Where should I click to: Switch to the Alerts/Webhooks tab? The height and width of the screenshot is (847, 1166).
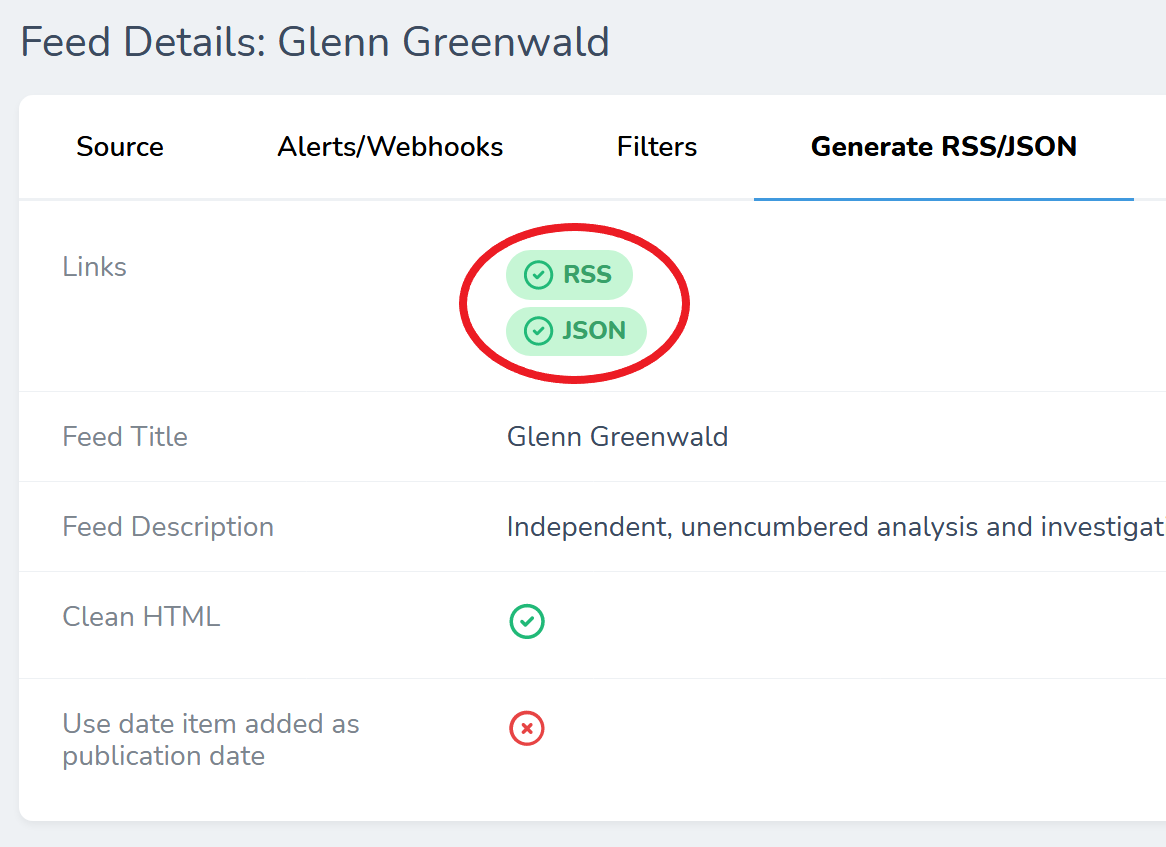390,146
